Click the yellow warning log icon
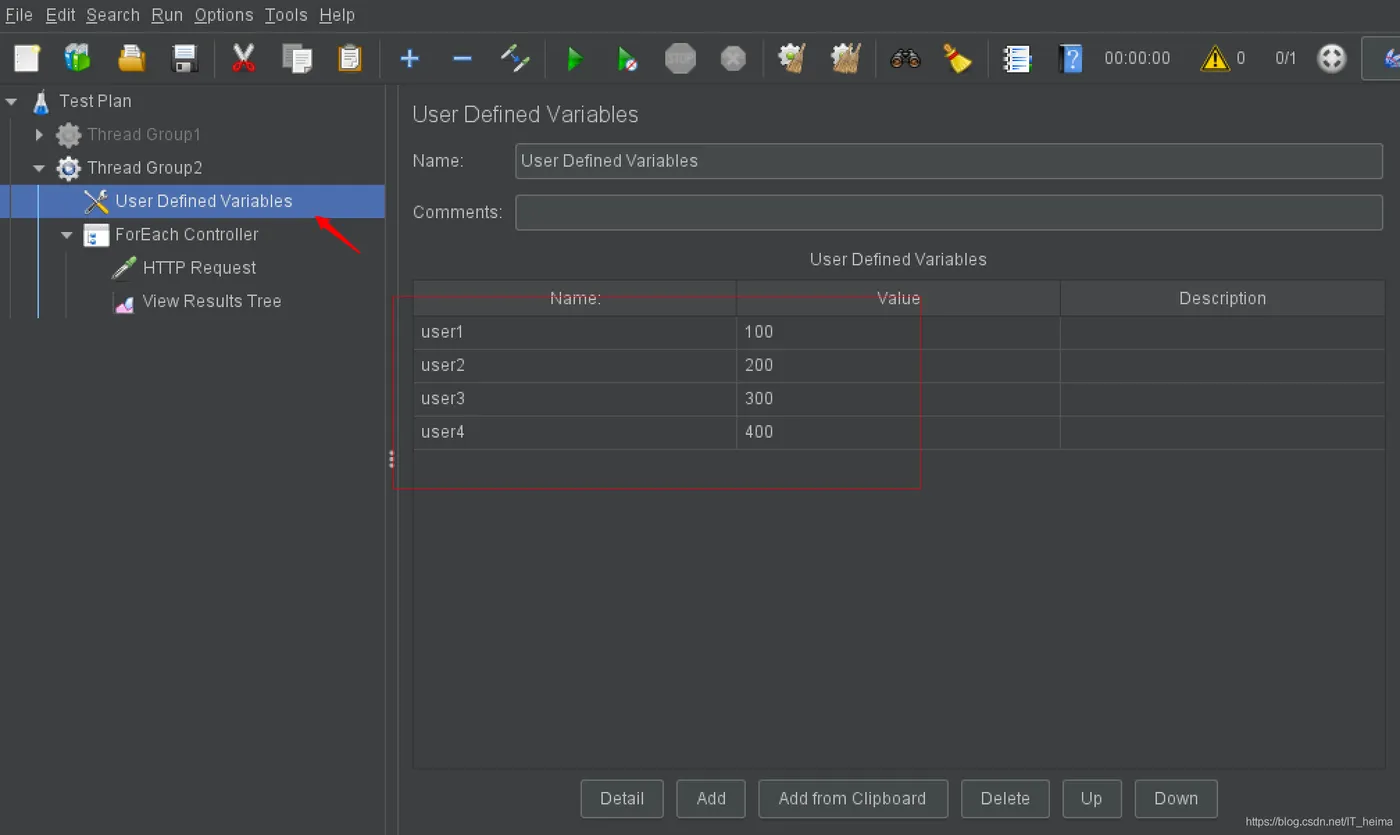 (x=1214, y=59)
